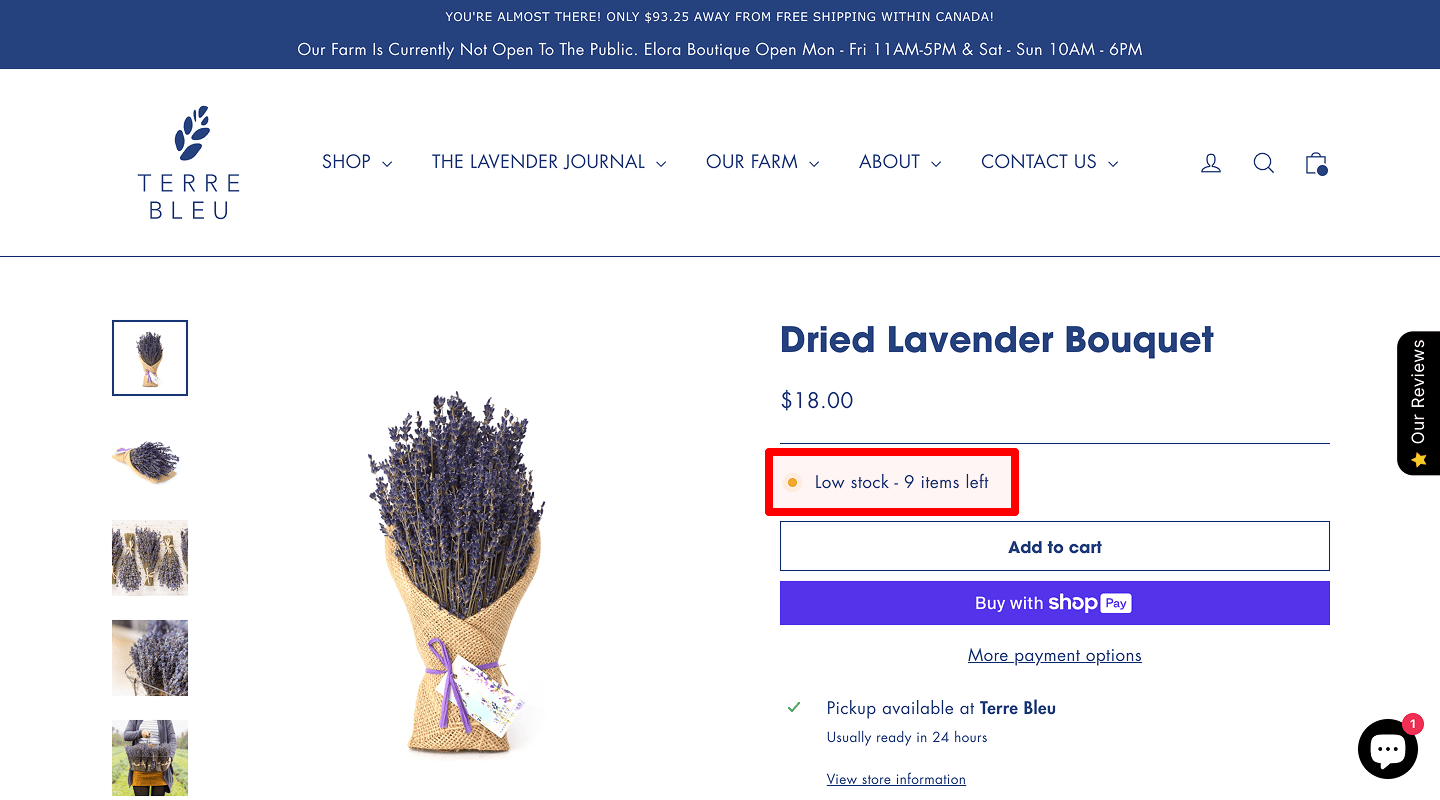Screen dimensions: 1440x800
Task: Open the account login icon
Action: click(1211, 163)
